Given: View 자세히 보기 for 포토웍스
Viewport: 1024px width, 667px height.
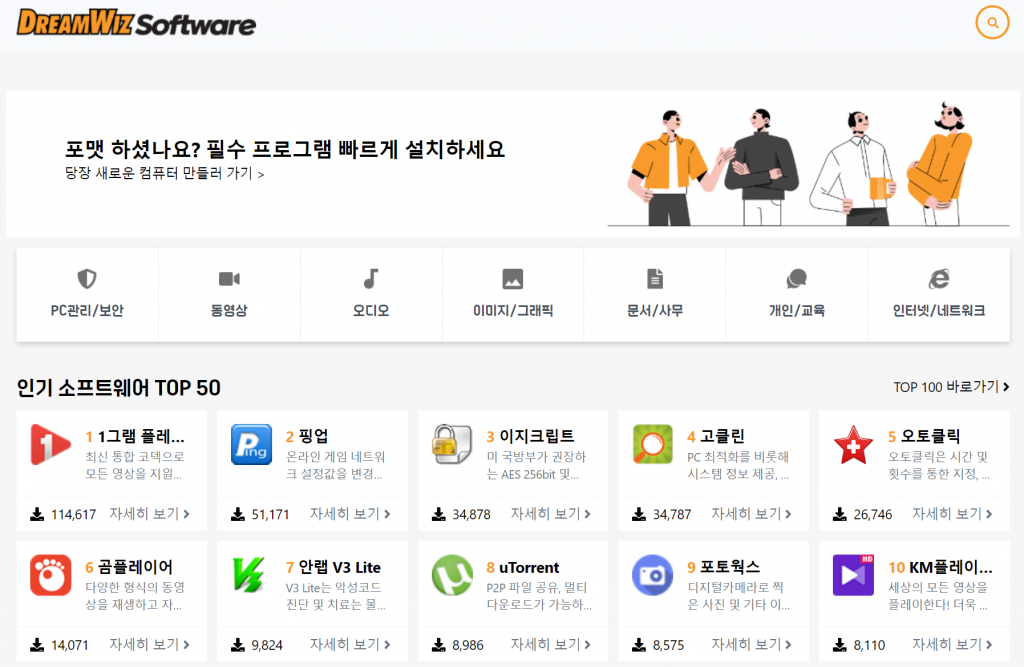Looking at the screenshot, I should 751,645.
